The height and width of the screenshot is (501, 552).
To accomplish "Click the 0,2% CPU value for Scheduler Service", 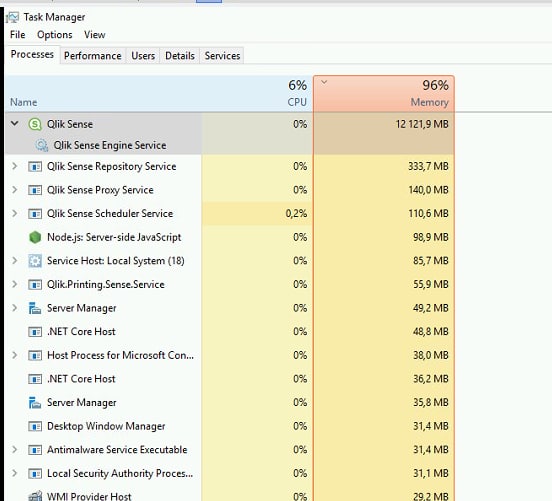I will 296,214.
